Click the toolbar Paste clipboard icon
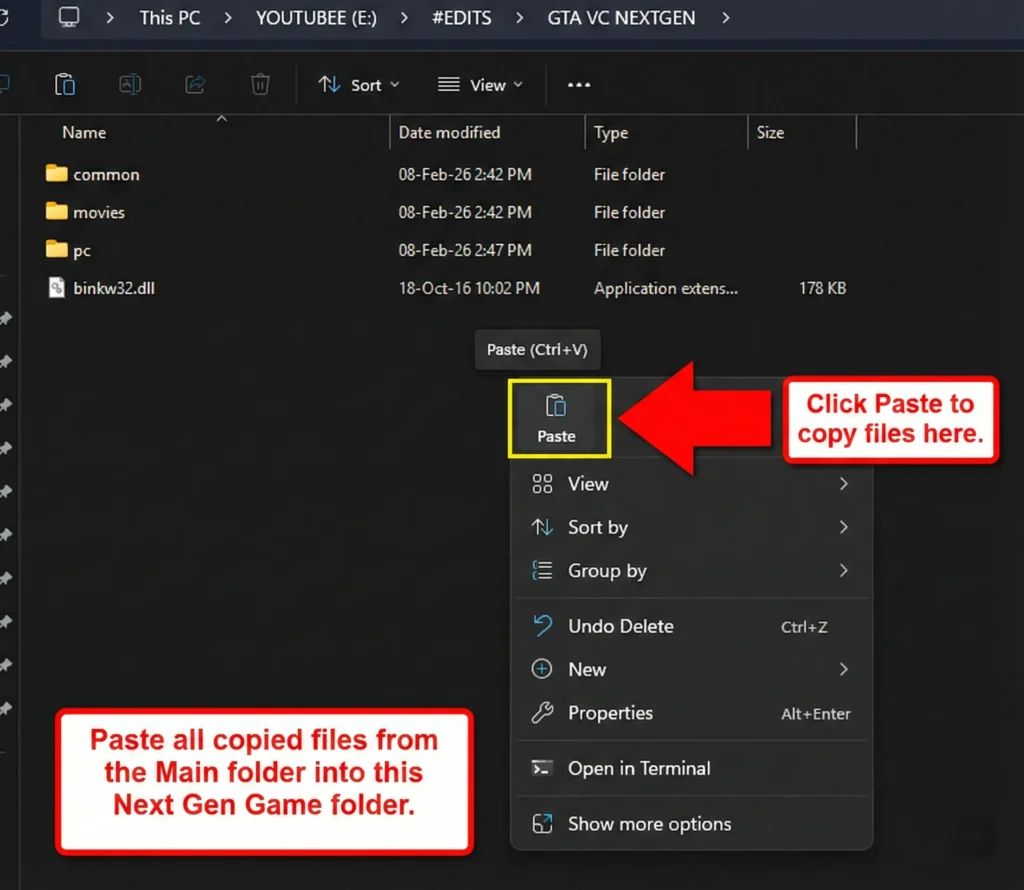The width and height of the screenshot is (1024, 890). 65,85
